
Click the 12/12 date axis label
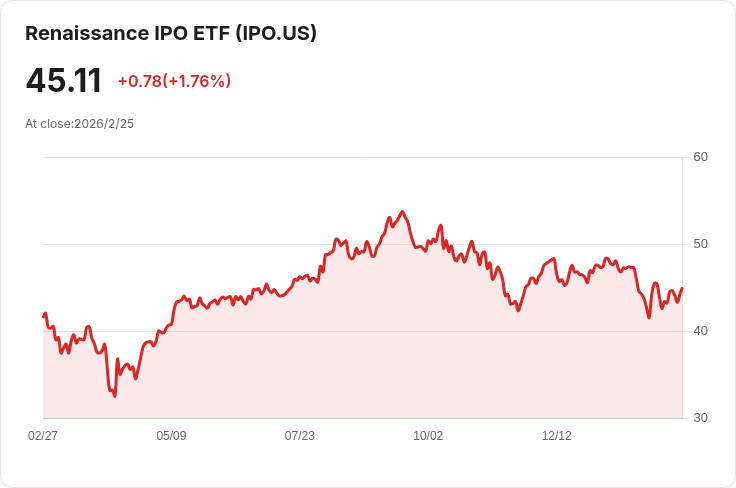tap(557, 436)
